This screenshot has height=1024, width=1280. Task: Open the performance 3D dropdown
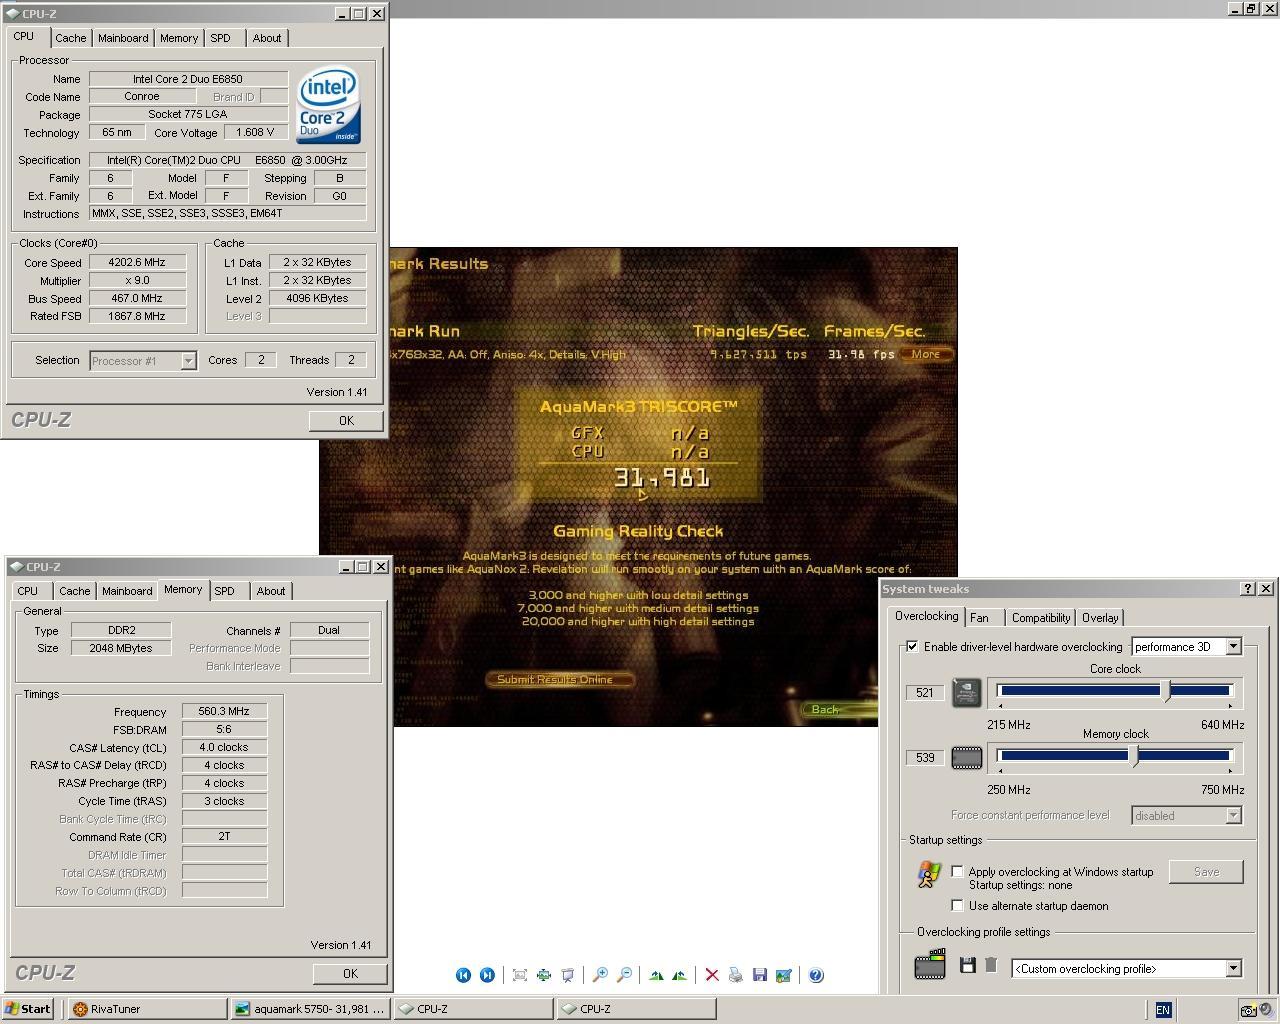coord(1233,647)
